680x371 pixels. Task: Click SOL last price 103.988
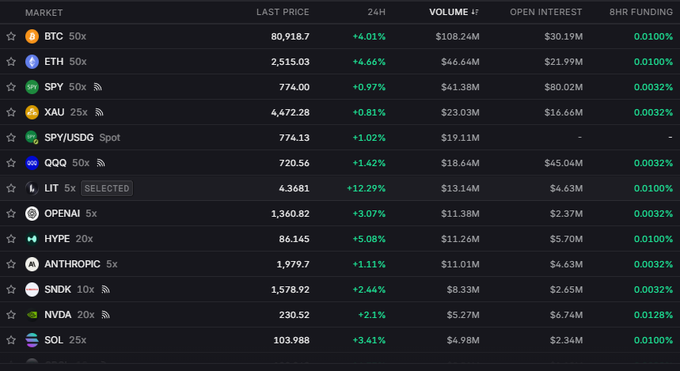tap(291, 340)
